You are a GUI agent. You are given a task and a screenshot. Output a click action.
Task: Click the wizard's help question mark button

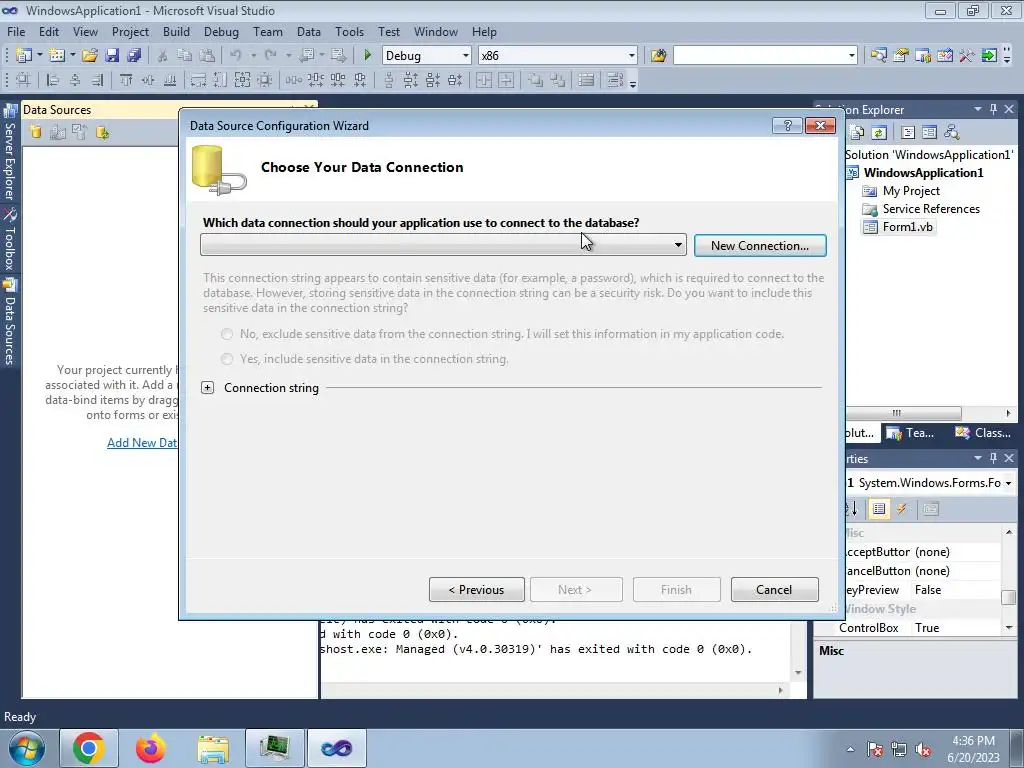coord(787,125)
